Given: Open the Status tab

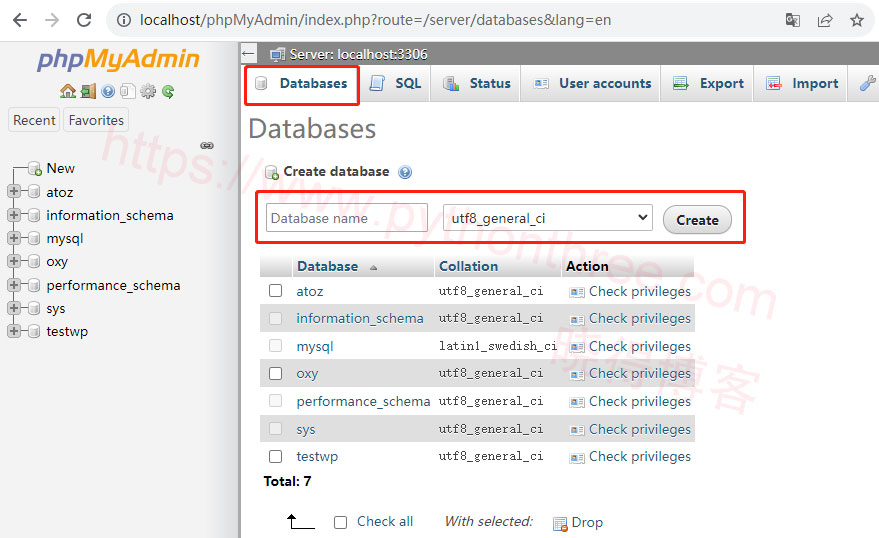Looking at the screenshot, I should (x=476, y=84).
